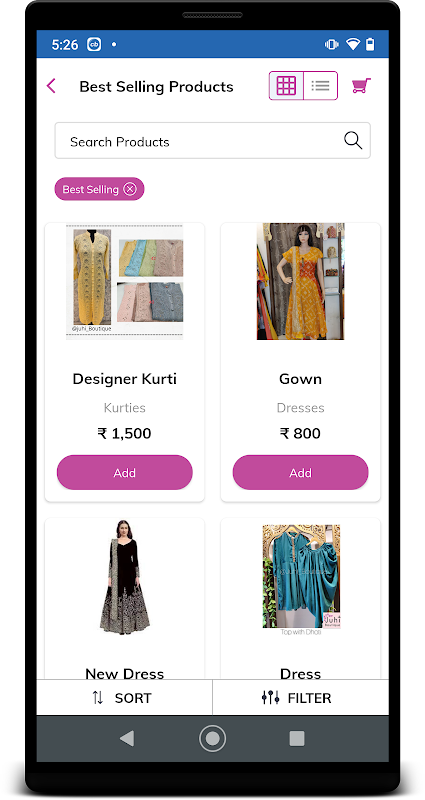Add Designer Kurti to cart
425x800 pixels.
[124, 472]
